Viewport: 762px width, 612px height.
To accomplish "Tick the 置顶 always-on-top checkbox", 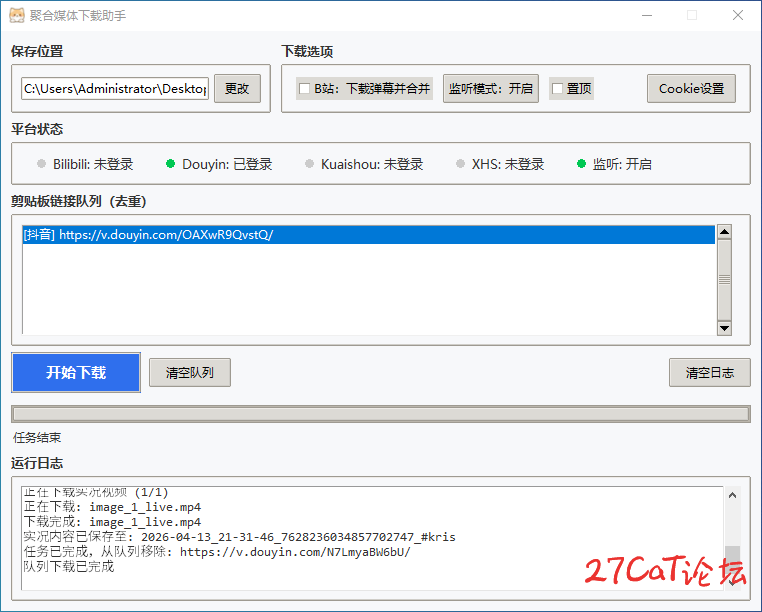I will [x=558, y=89].
